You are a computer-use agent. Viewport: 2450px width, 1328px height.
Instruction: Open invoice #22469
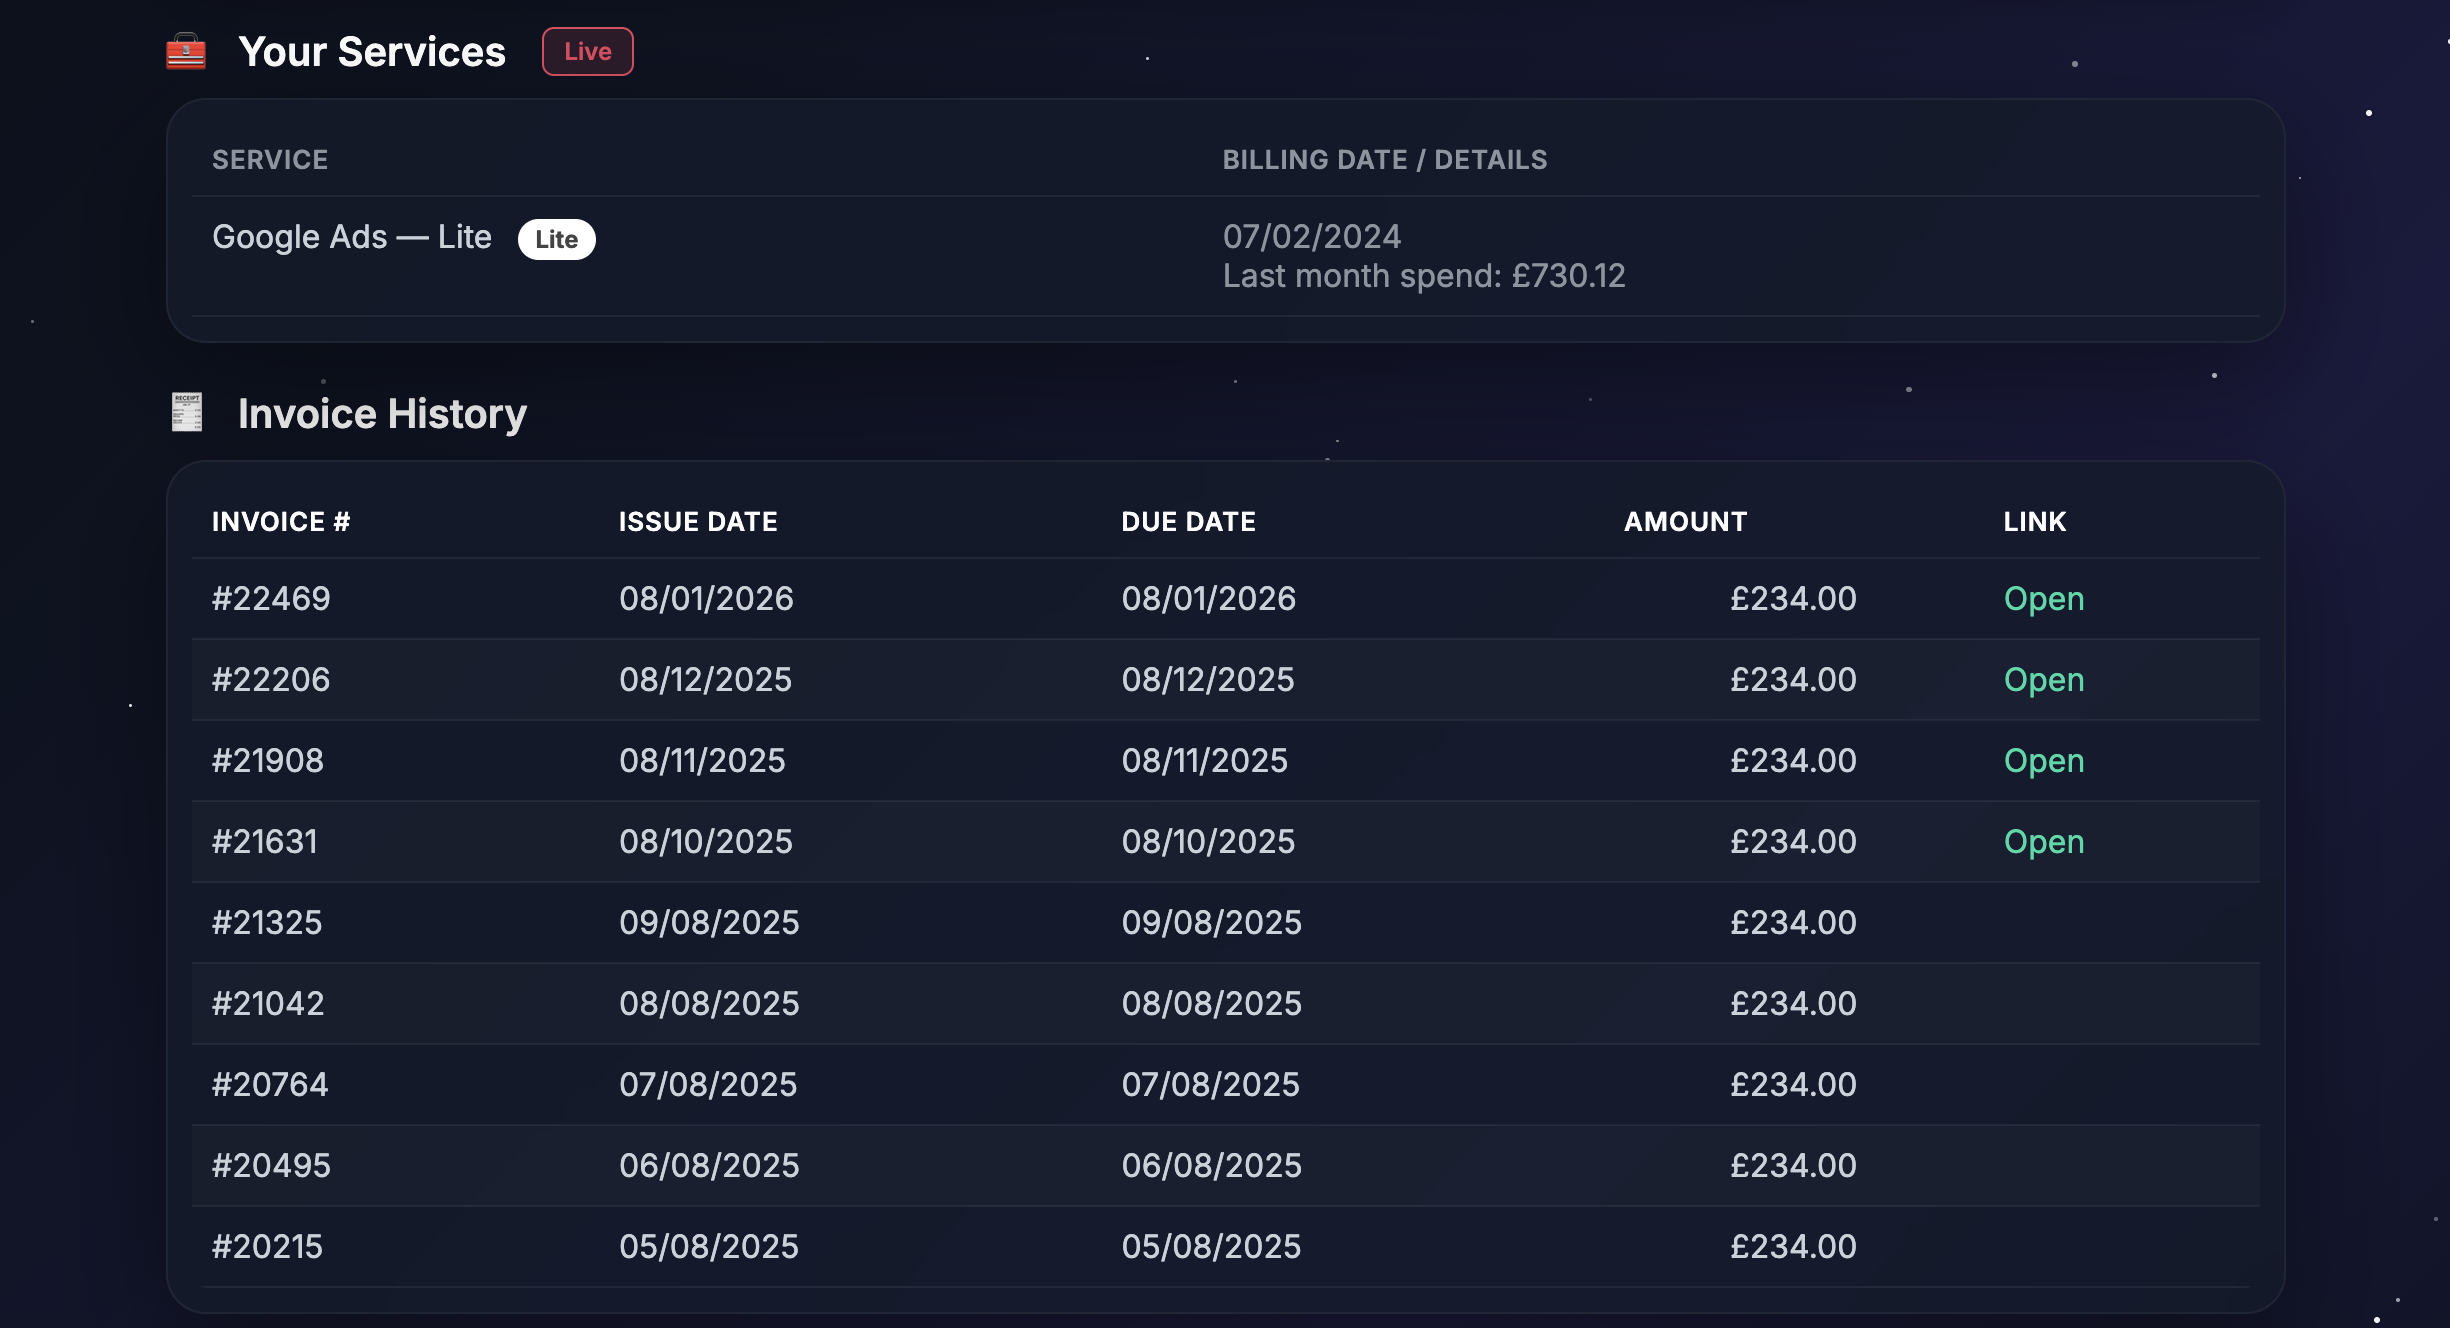[x=2043, y=598]
